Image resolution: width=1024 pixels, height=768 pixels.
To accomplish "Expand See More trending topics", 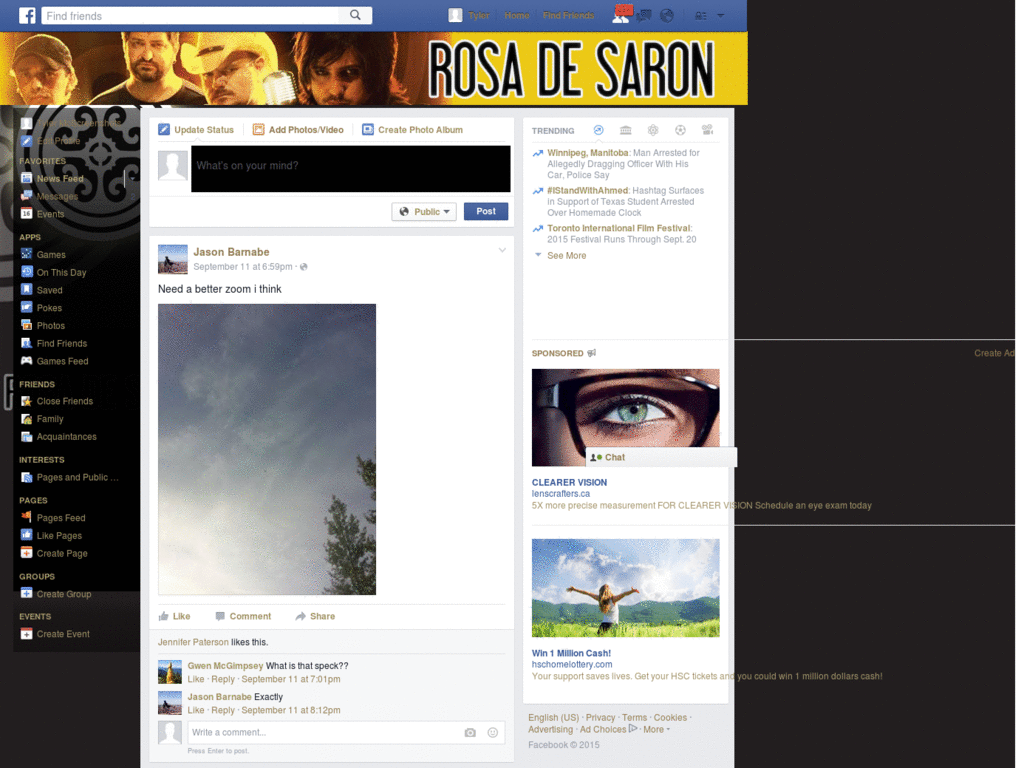I will (566, 255).
